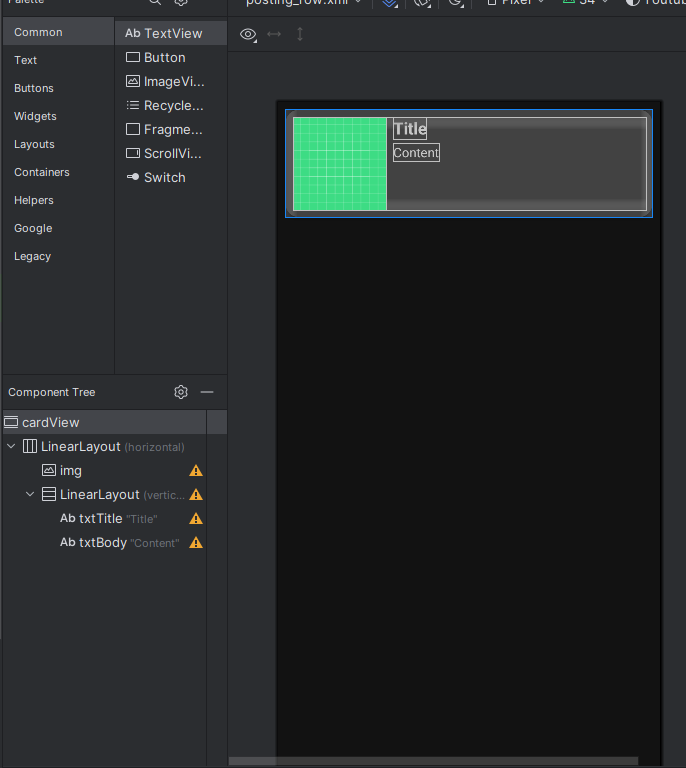
Task: Open the view options eye icon
Action: 248,35
